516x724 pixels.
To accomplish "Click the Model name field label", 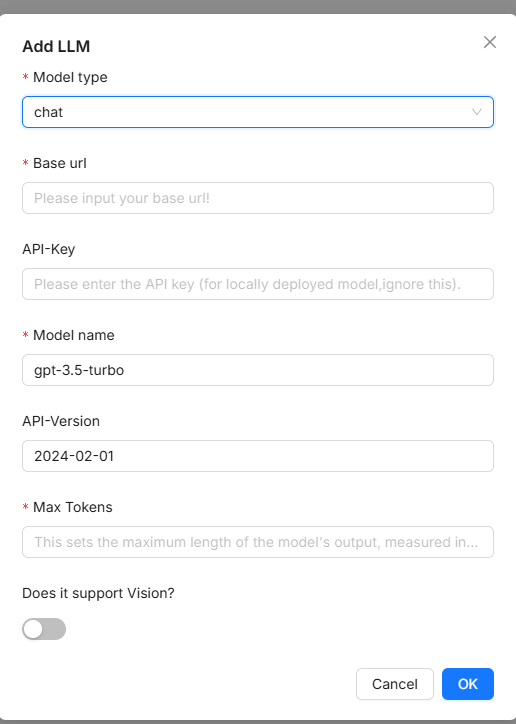I will 74,335.
